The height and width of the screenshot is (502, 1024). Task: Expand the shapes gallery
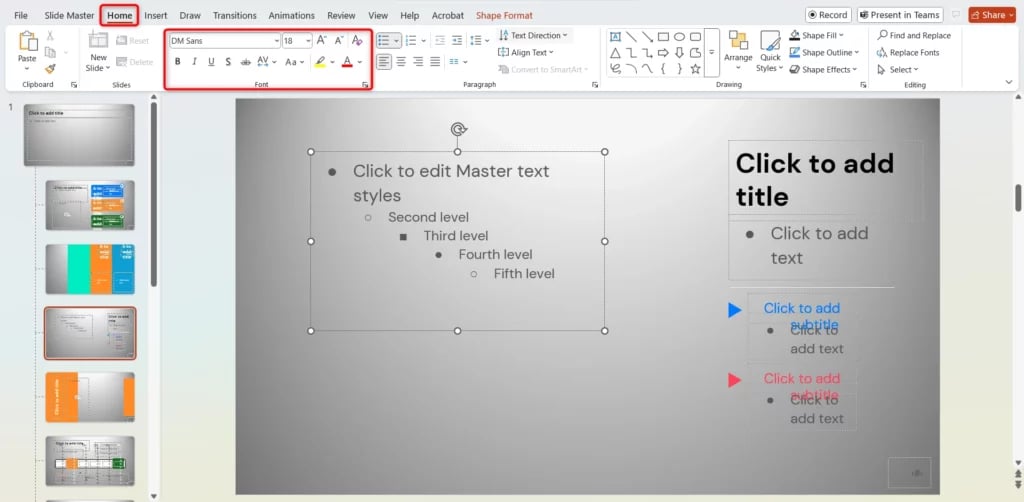712,53
